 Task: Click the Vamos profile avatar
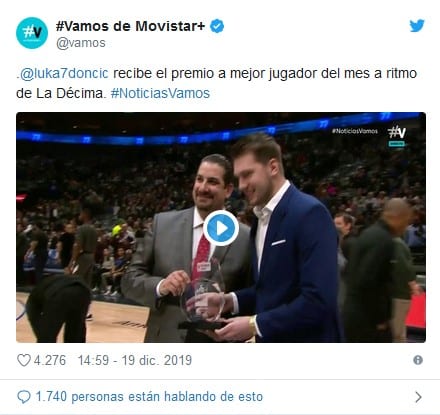pos(32,33)
